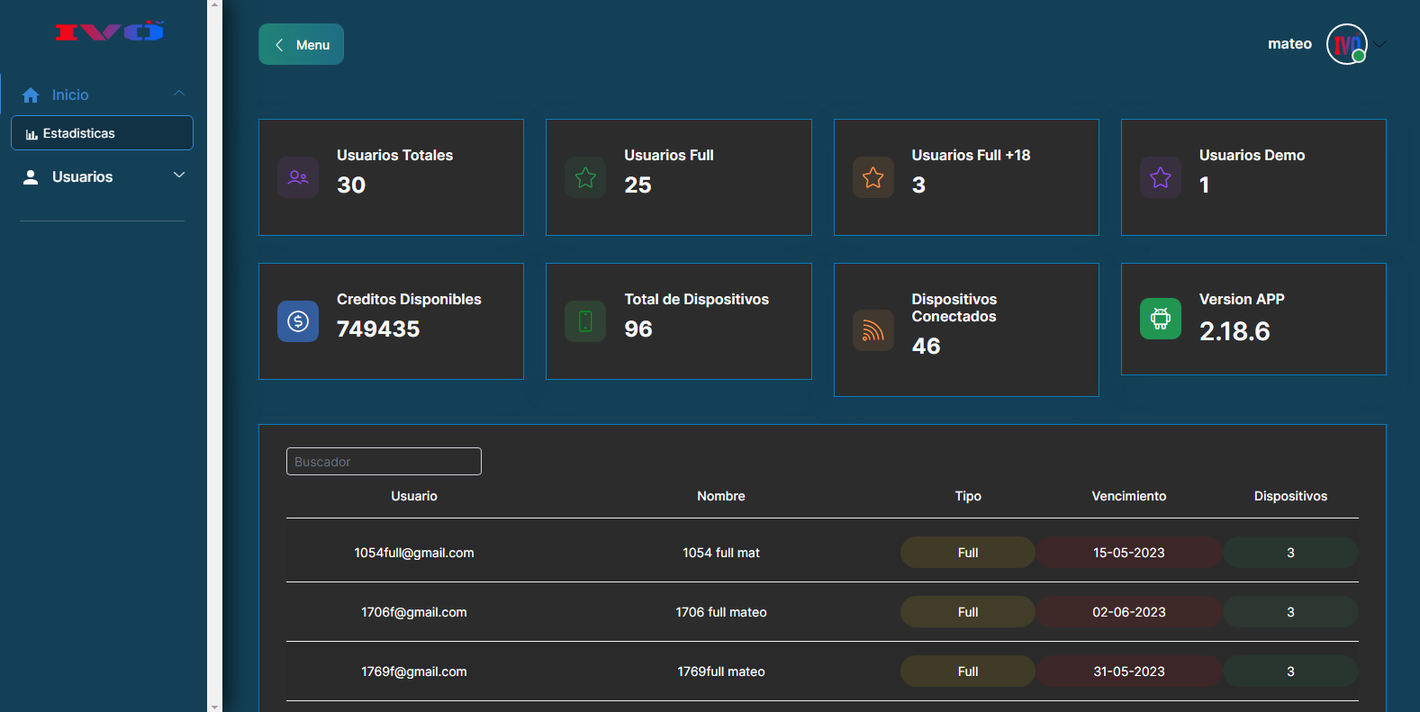Click the Dispositivos Conectados value 46
This screenshot has height=712, width=1420.
[926, 346]
